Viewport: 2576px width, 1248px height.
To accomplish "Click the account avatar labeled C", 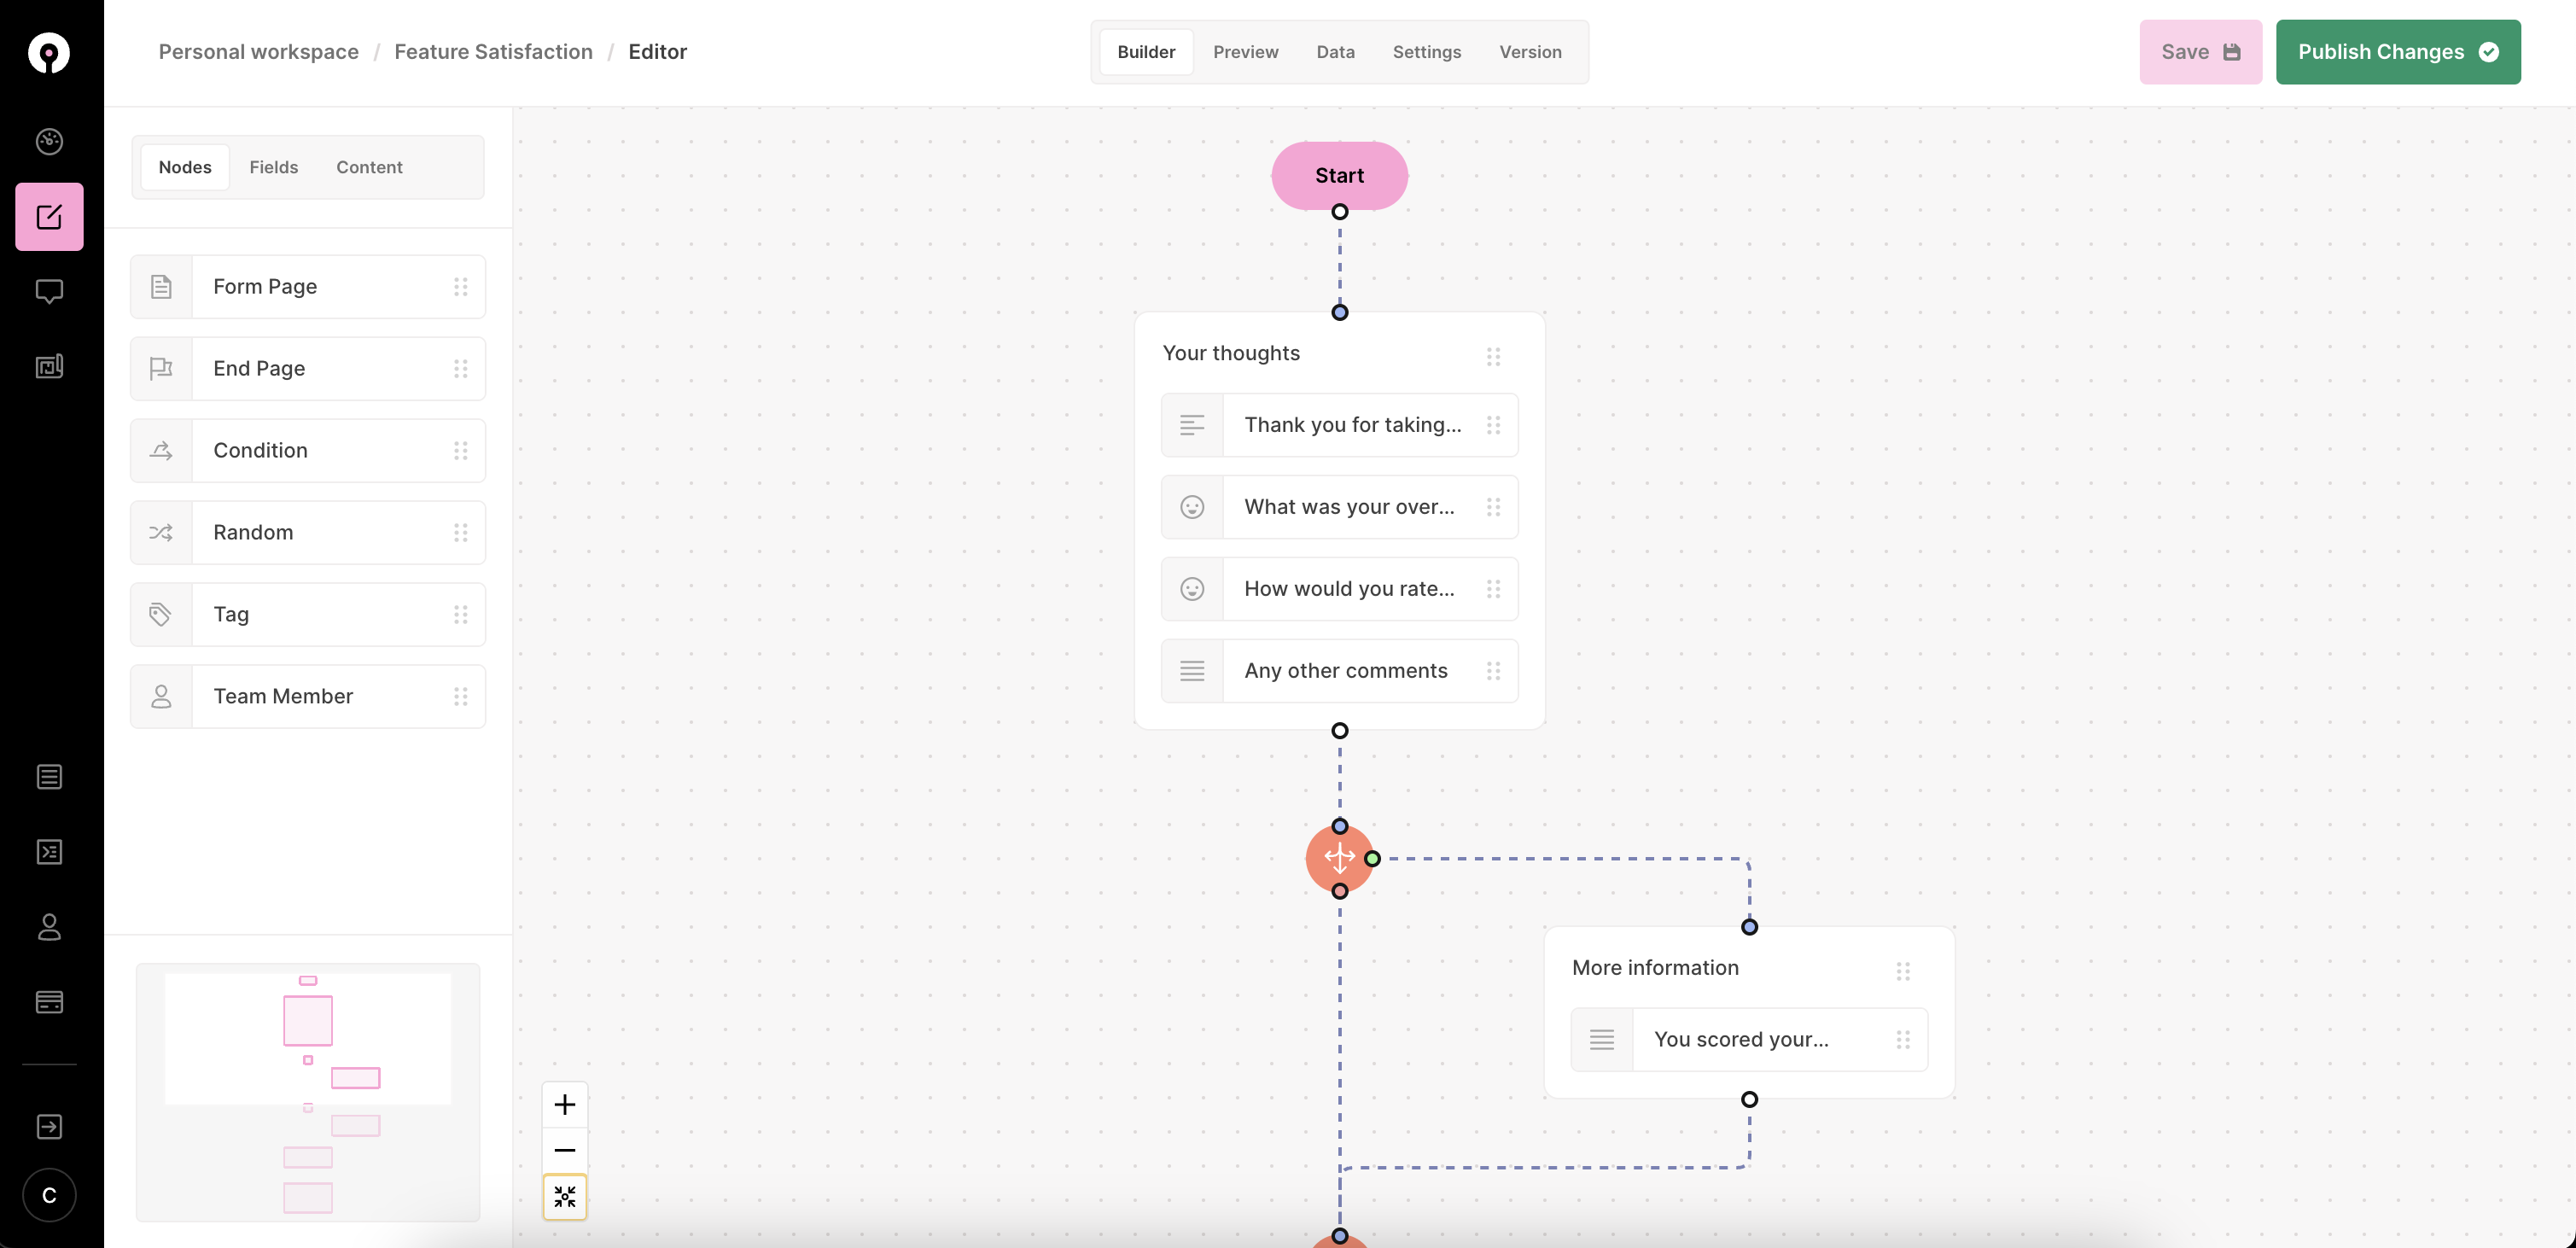I will (49, 1195).
